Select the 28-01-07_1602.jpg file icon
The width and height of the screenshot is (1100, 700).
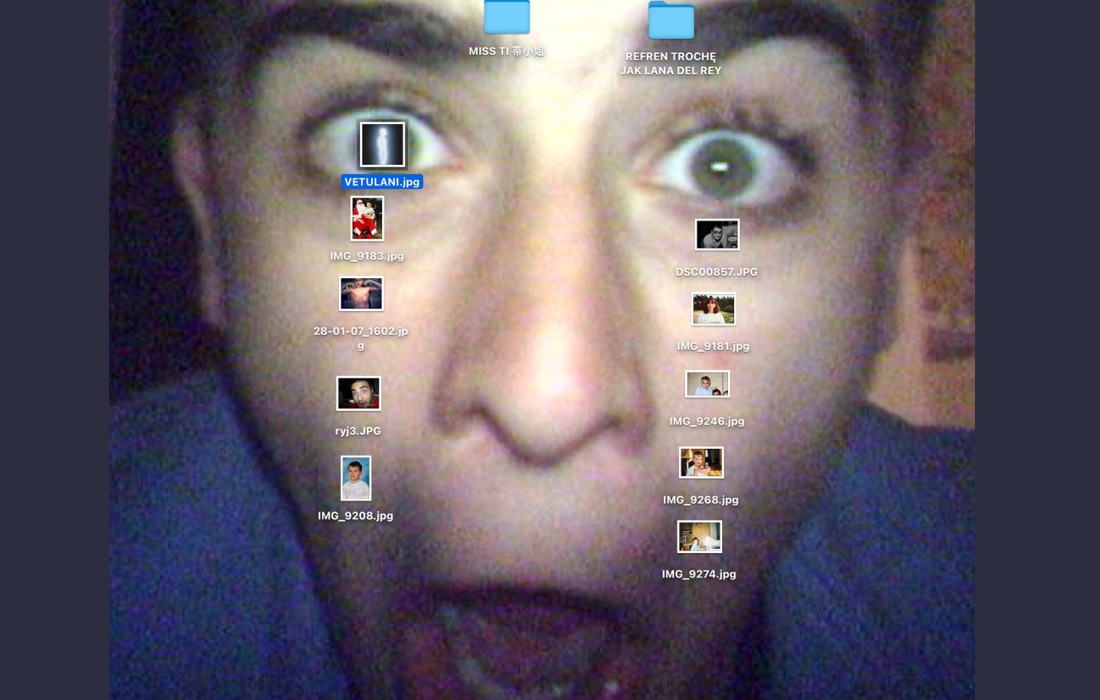click(x=361, y=294)
